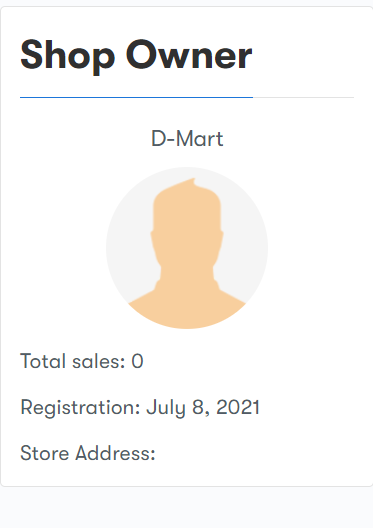
Task: Click the shoulders of the avatar silhouette
Action: coord(187,308)
